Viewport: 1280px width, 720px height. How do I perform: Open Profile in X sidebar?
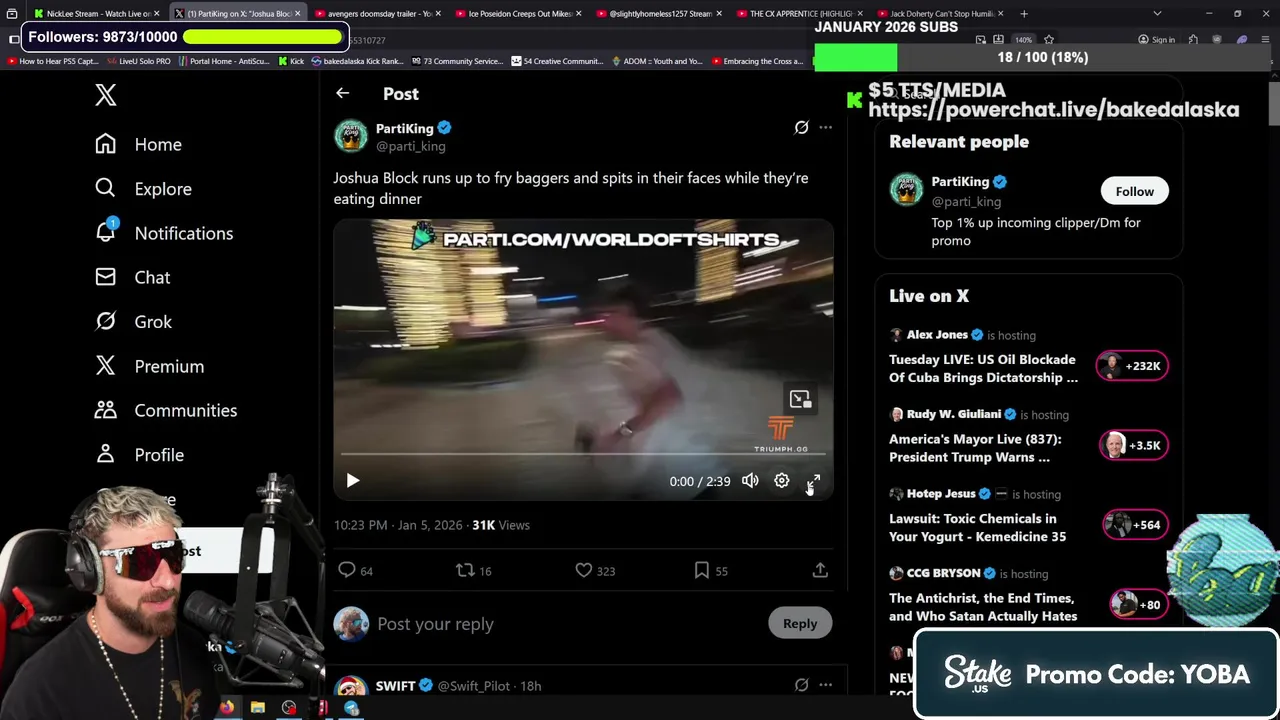coord(139,454)
